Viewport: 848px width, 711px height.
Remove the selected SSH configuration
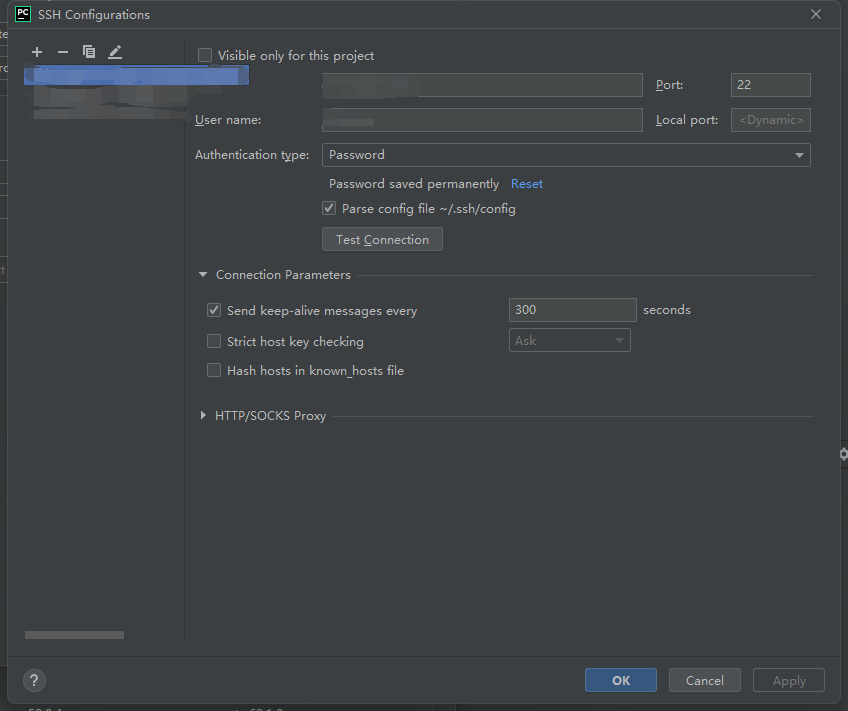(x=63, y=52)
